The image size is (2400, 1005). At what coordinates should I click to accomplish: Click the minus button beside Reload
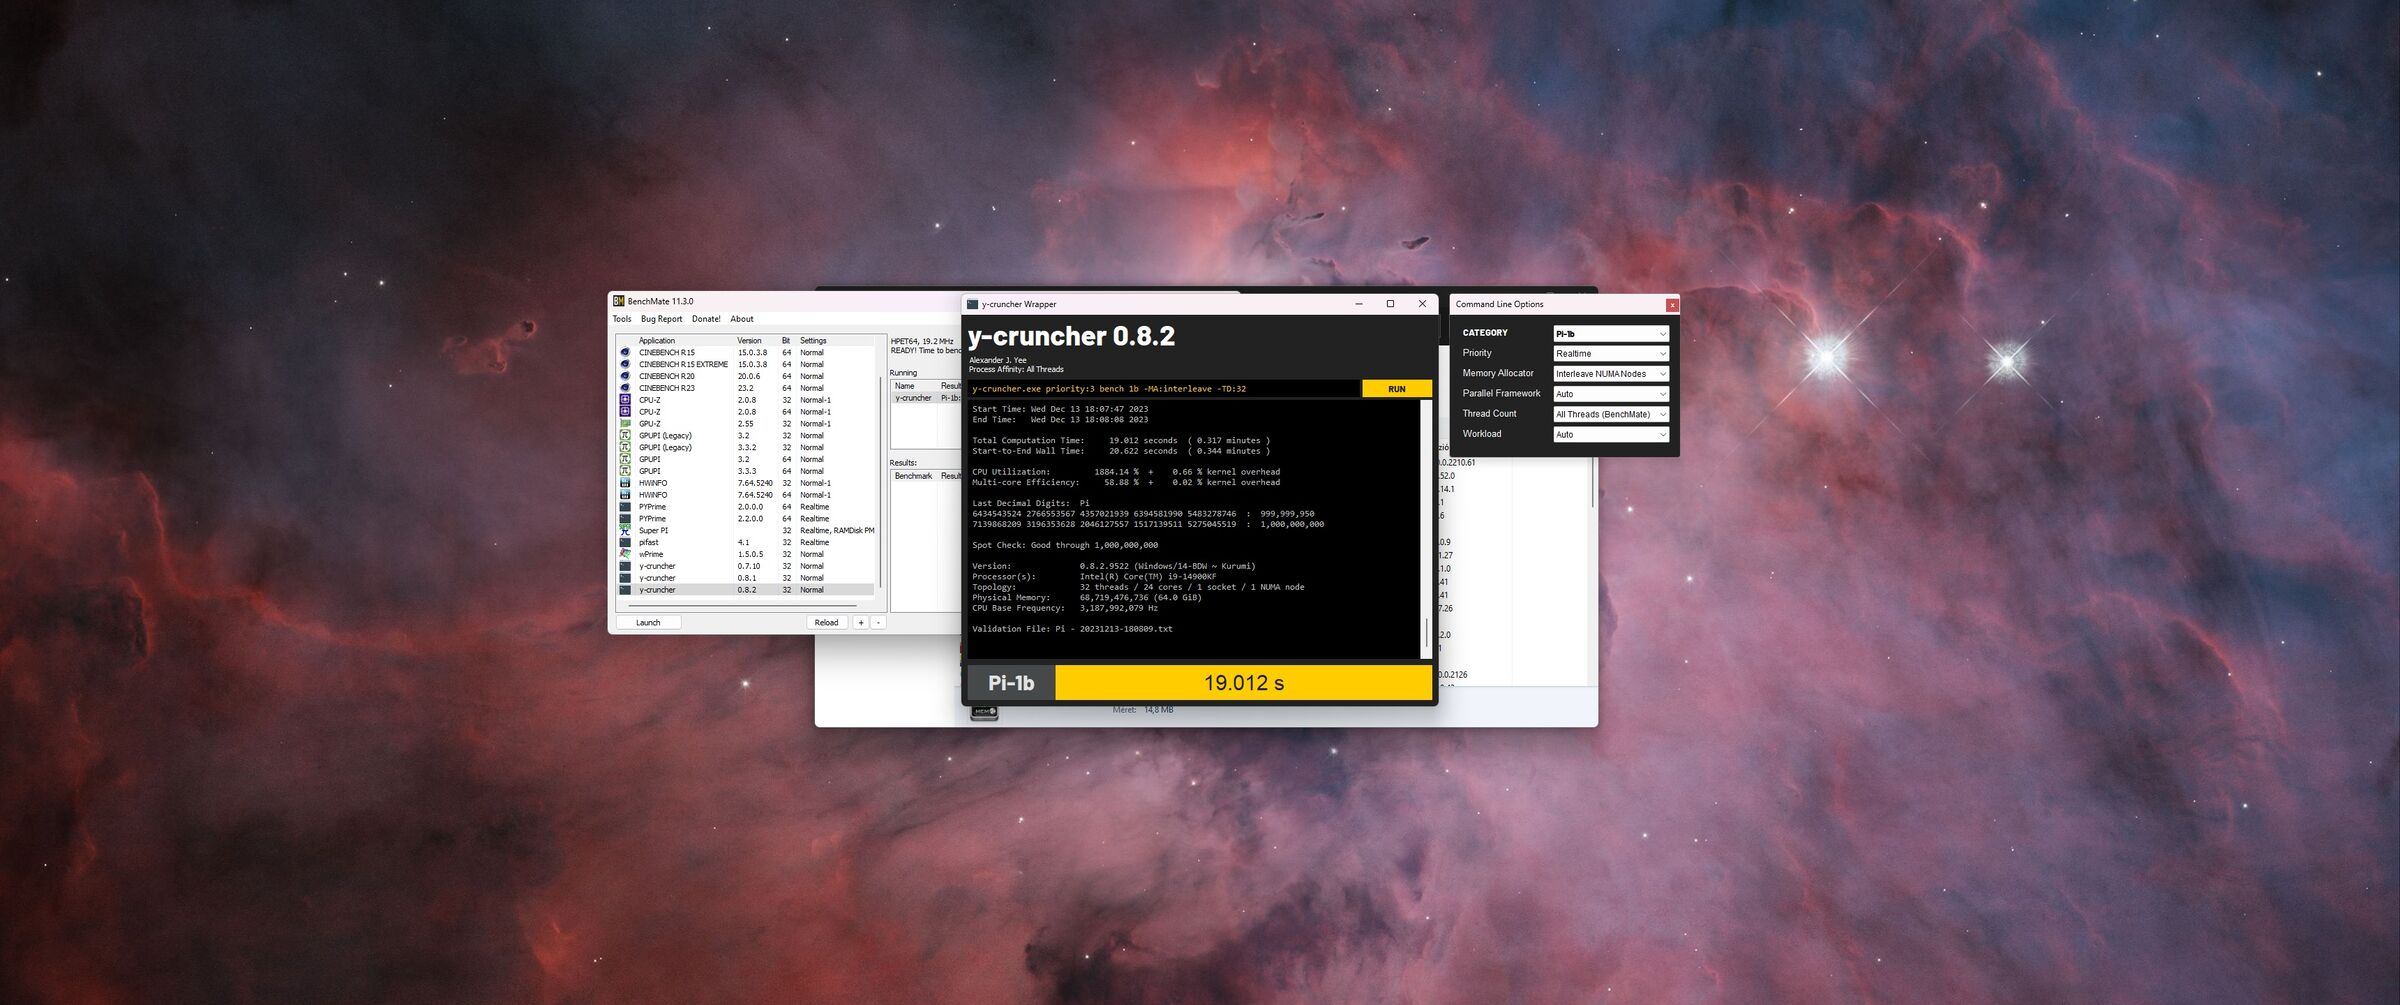pyautogui.click(x=878, y=623)
